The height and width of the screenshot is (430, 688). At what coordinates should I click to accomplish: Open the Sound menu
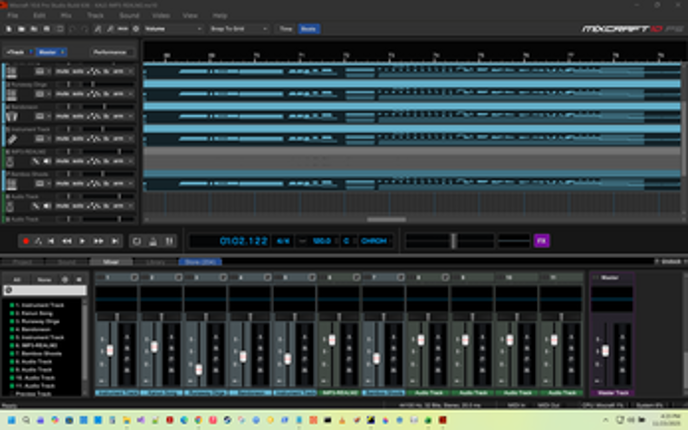tap(128, 16)
